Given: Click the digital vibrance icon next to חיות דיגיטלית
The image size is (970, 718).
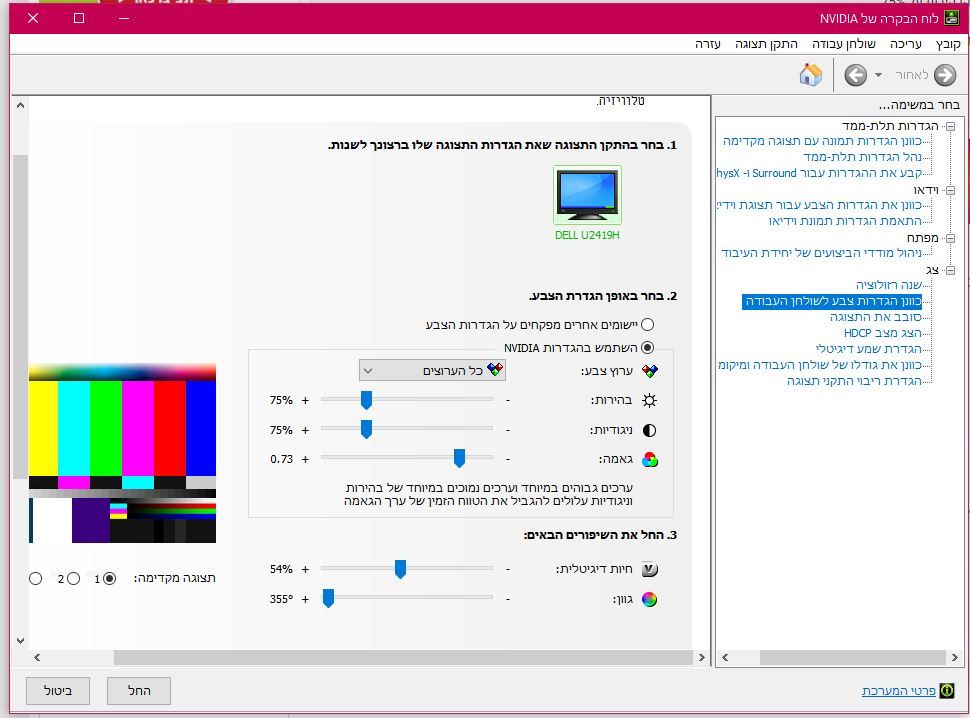Looking at the screenshot, I should [x=650, y=569].
